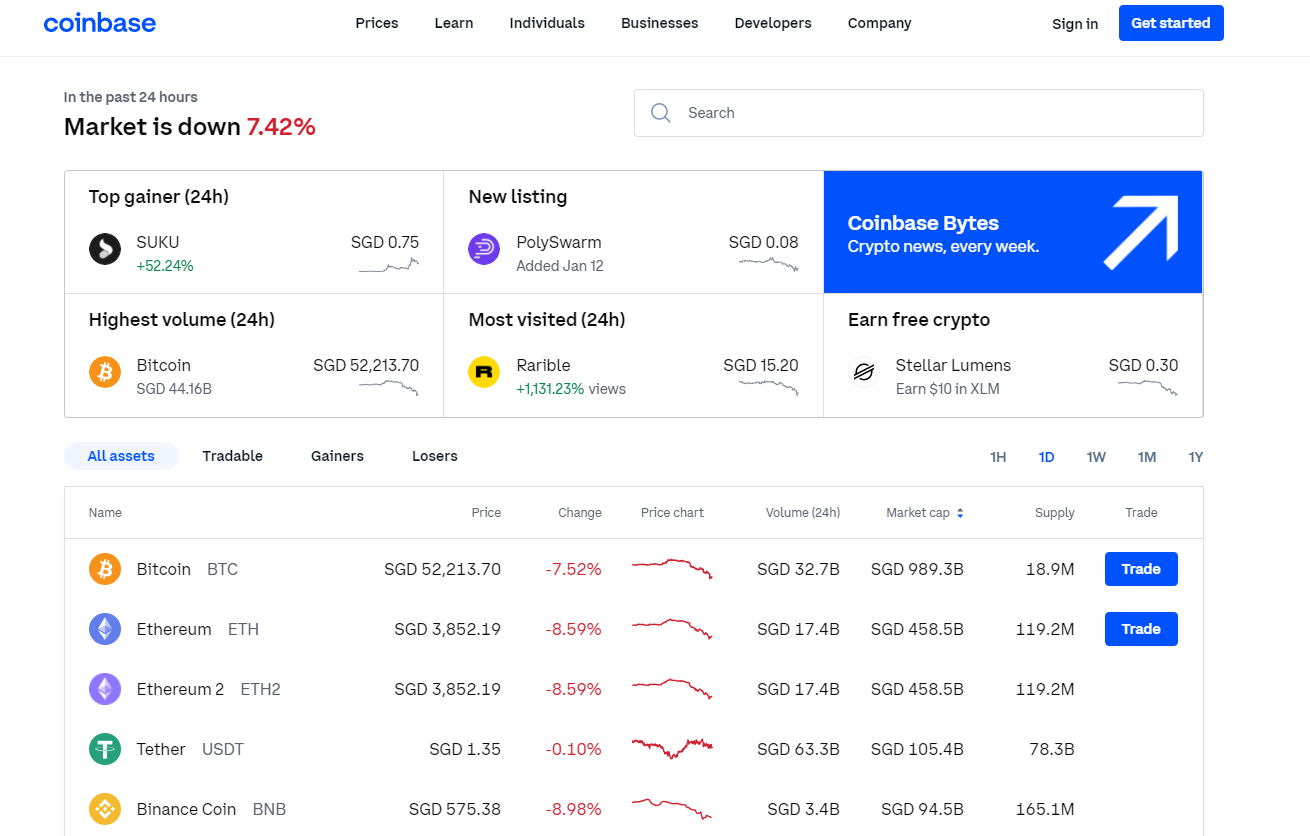Click the Coinbase logo
1310x836 pixels.
point(100,23)
